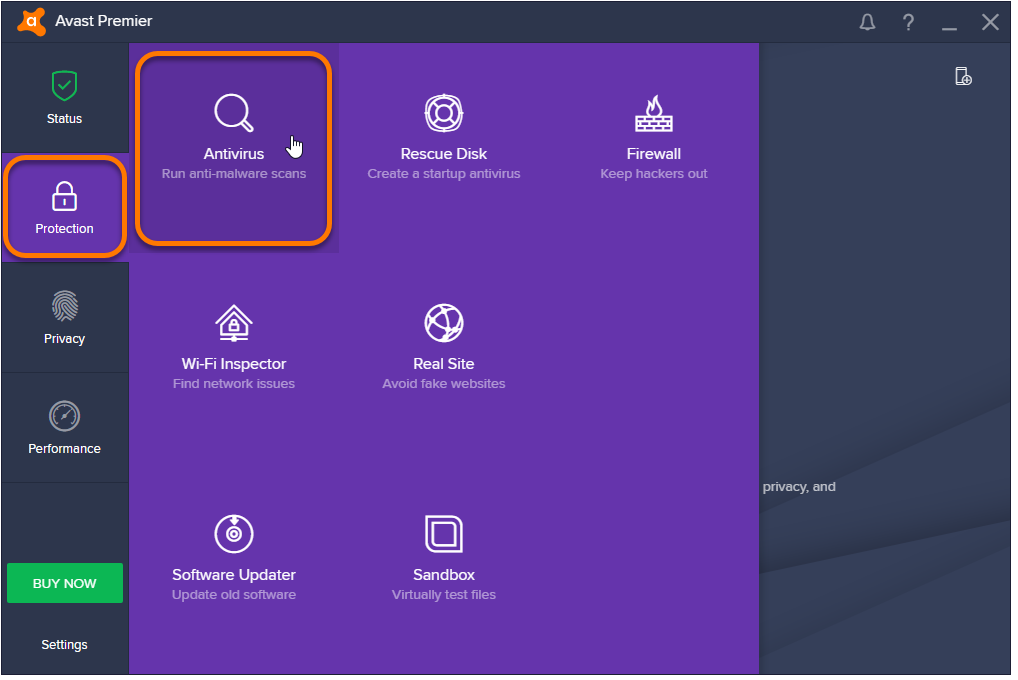The width and height of the screenshot is (1018, 680).
Task: Click the notification bell icon
Action: point(867,22)
